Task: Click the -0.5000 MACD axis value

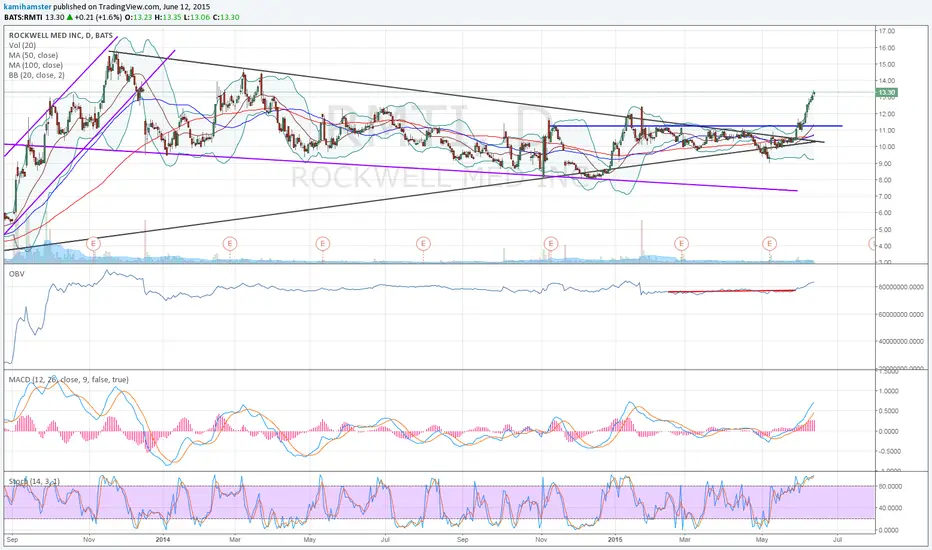Action: [889, 451]
